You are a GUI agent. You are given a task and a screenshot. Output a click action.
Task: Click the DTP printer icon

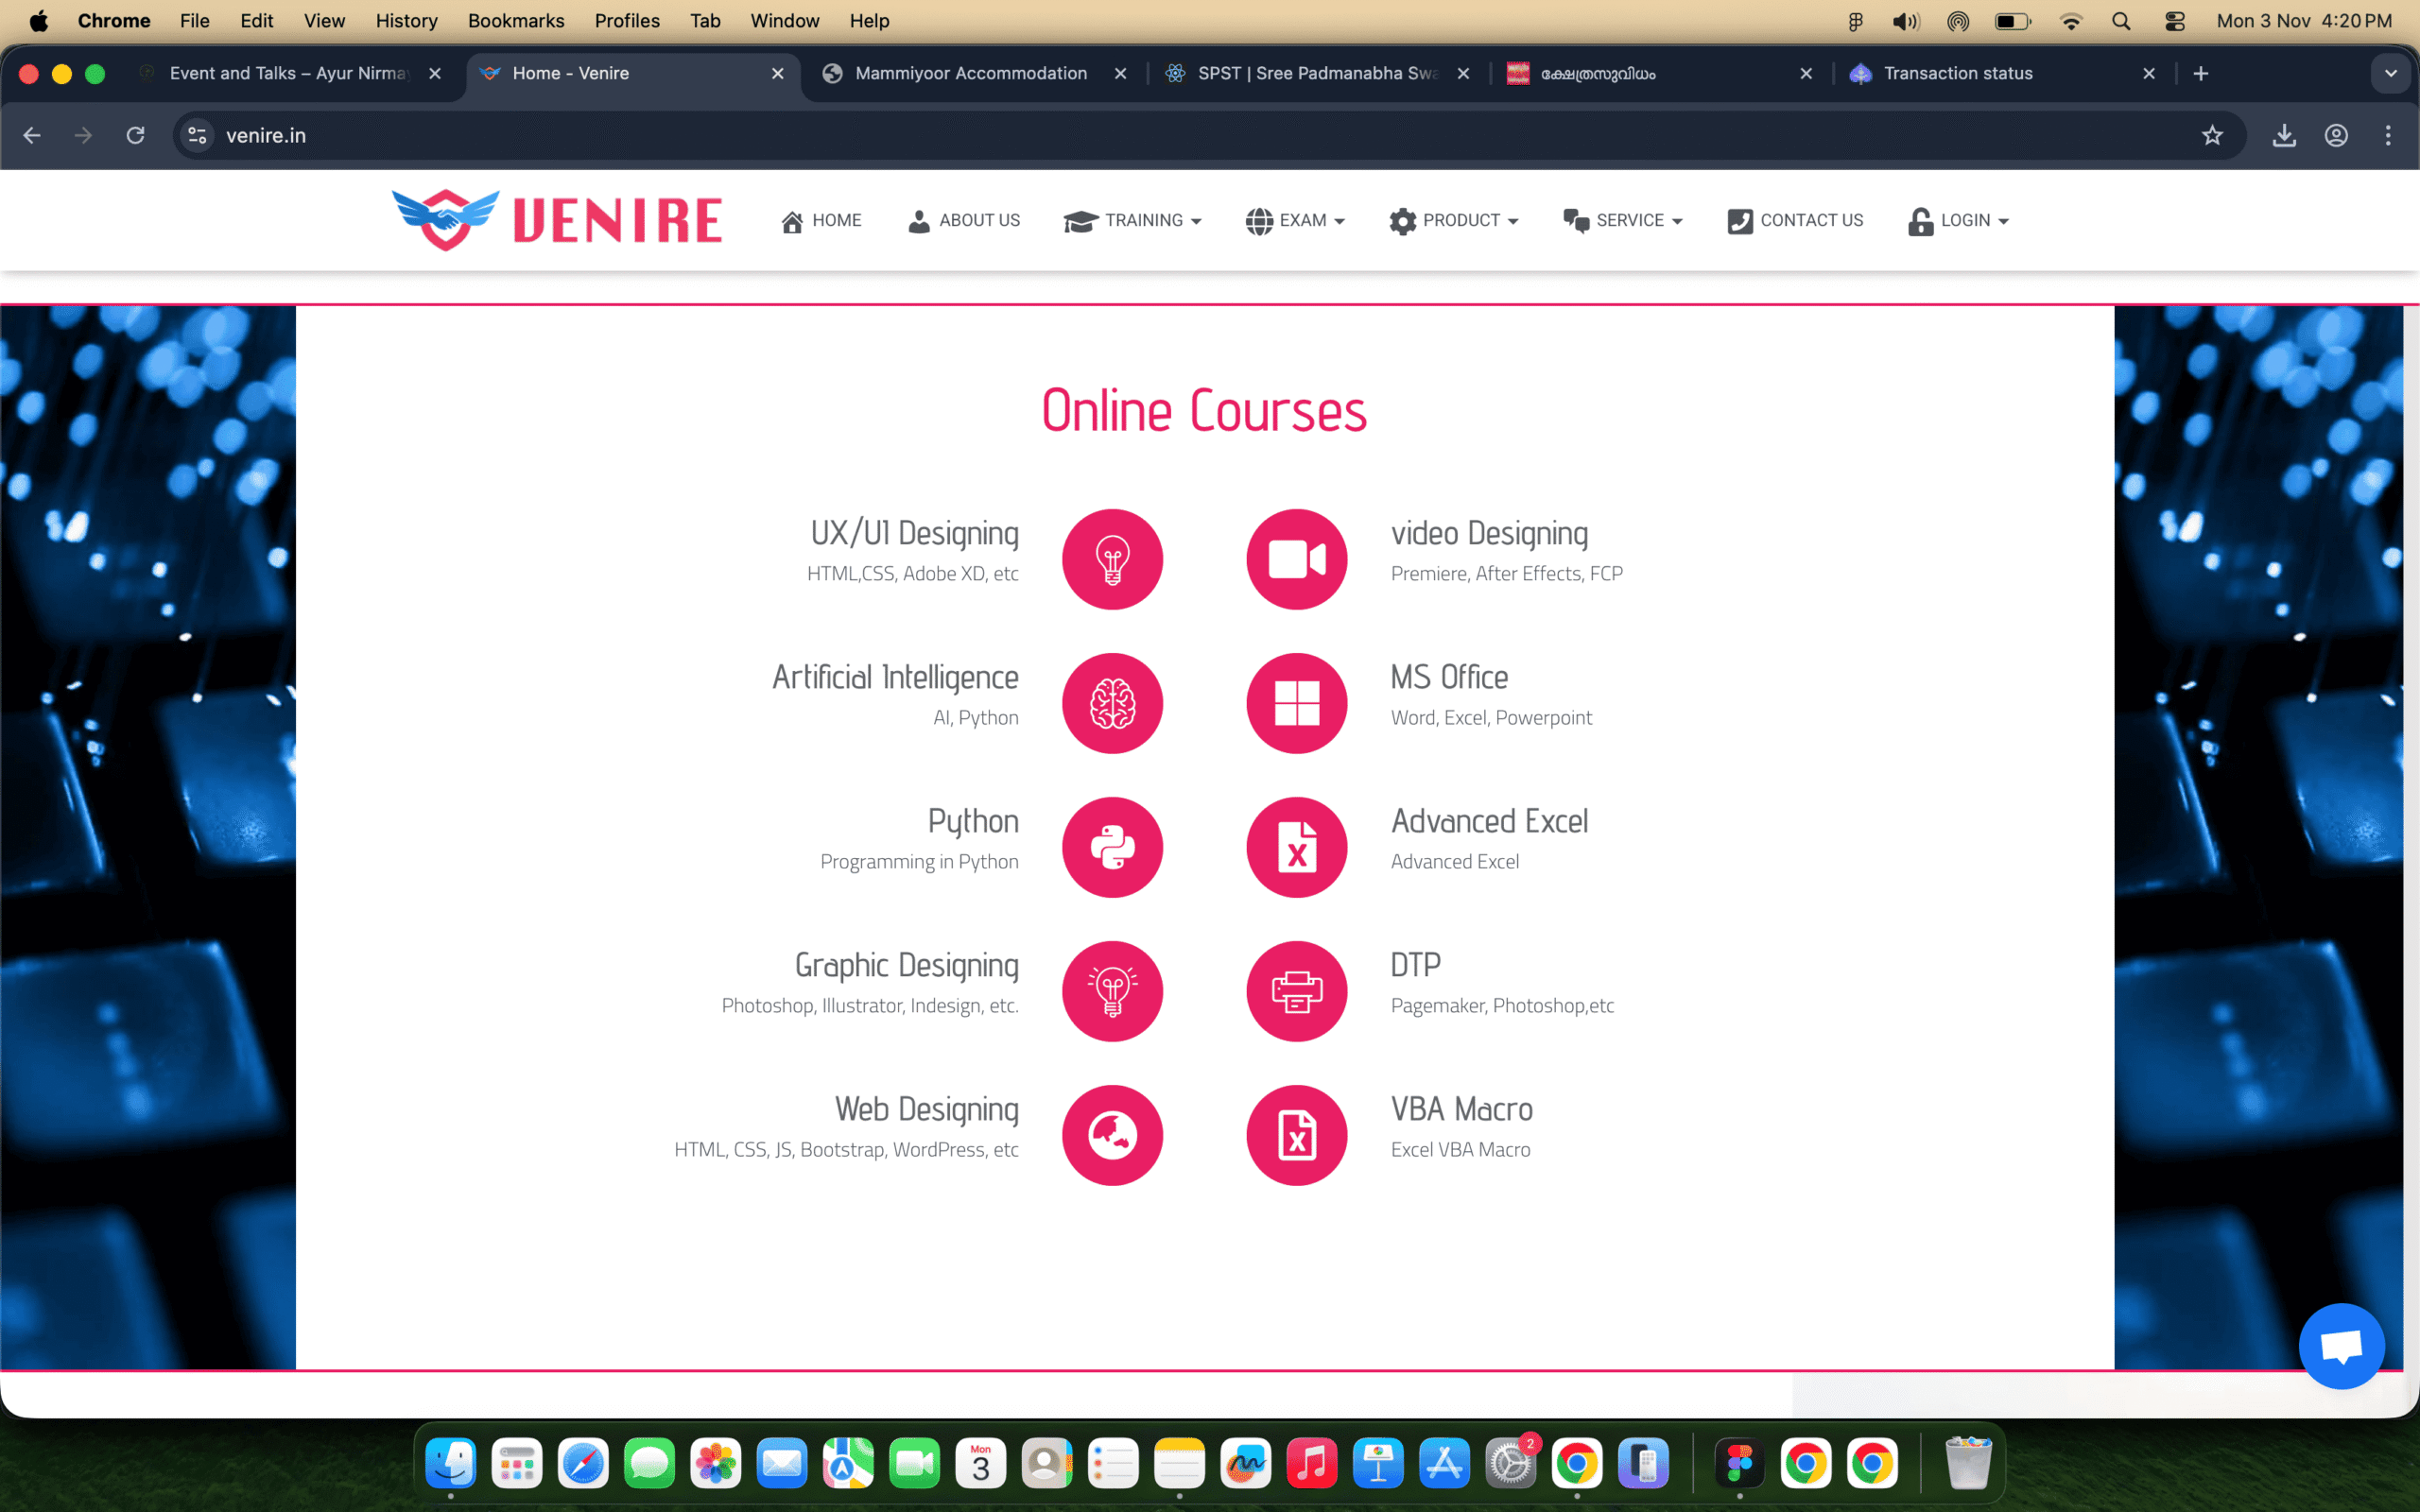coord(1296,991)
